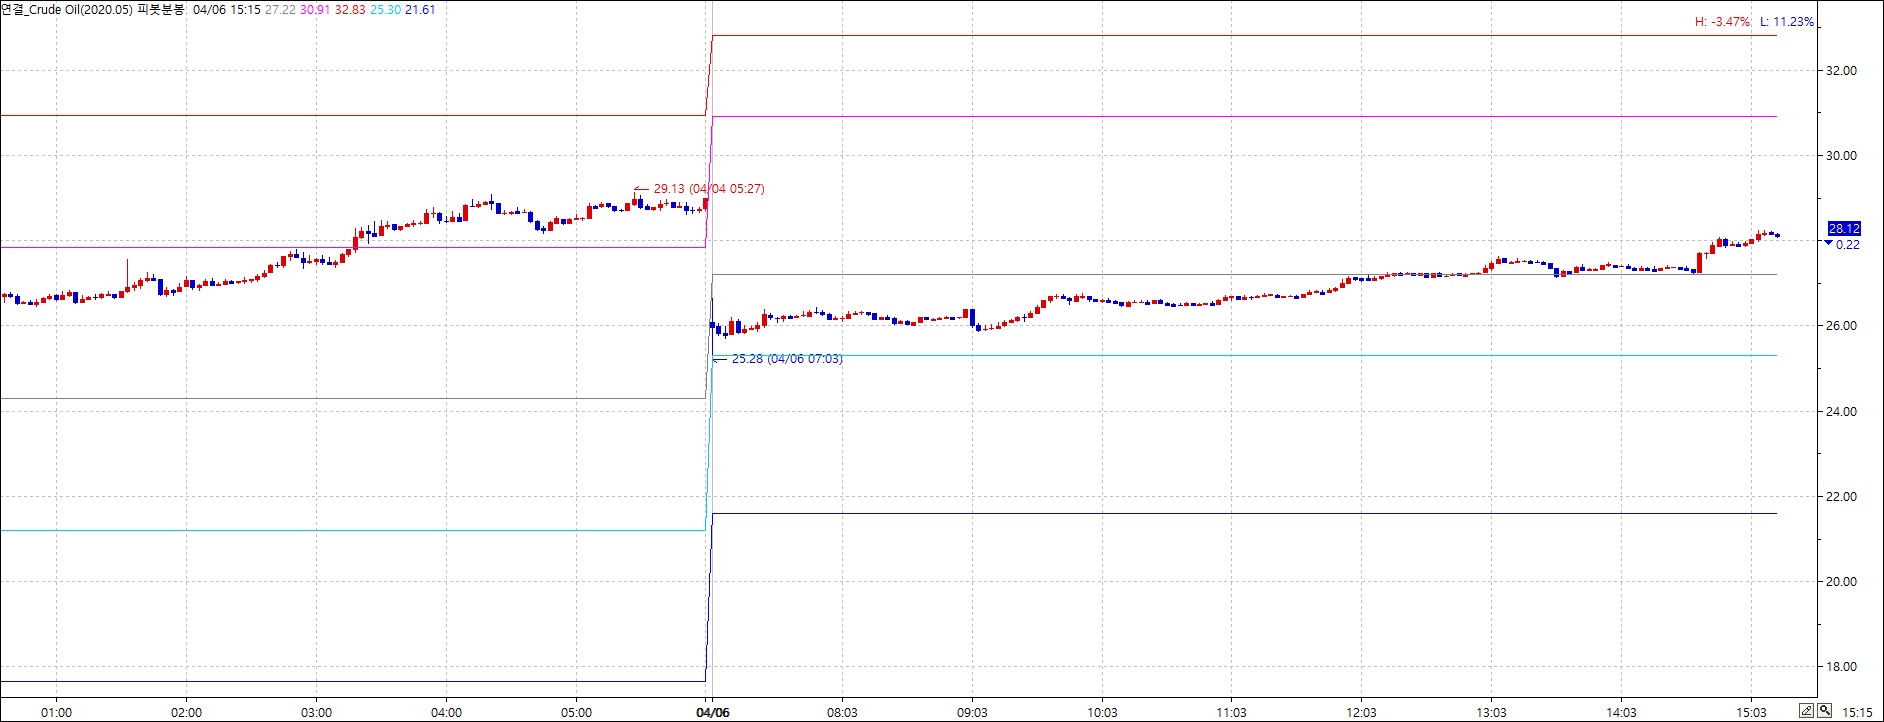1884x722 pixels.
Task: Click the 32.00 price axis label
Action: (1841, 71)
